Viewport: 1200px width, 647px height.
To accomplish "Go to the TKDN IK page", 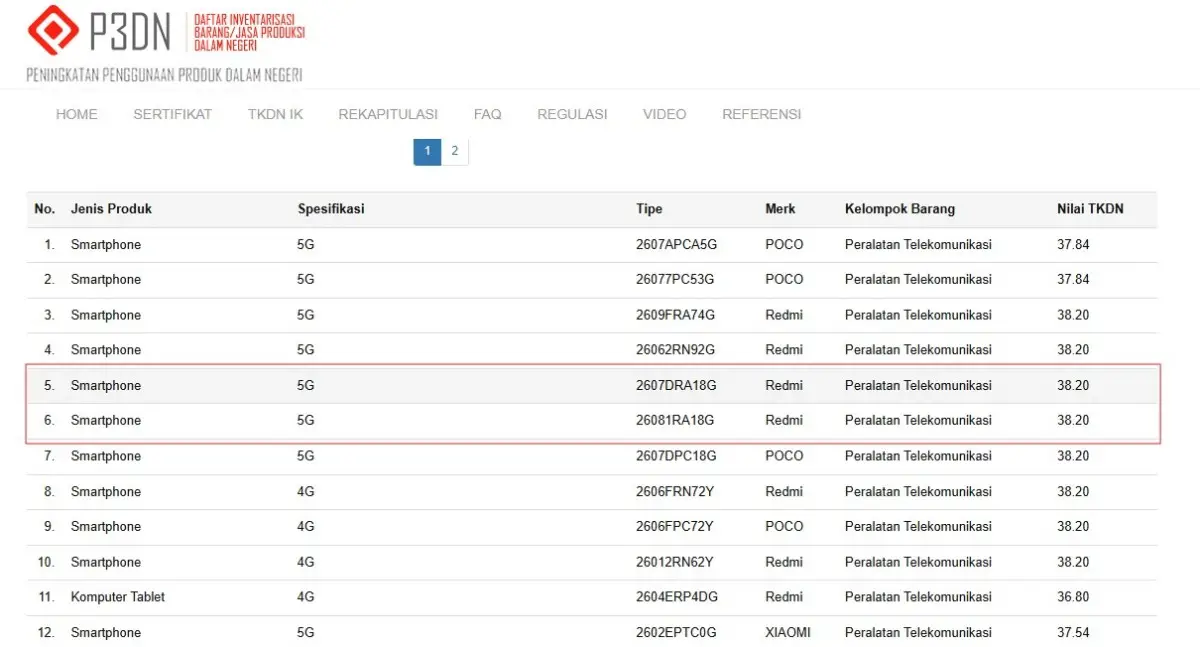I will pyautogui.click(x=275, y=114).
